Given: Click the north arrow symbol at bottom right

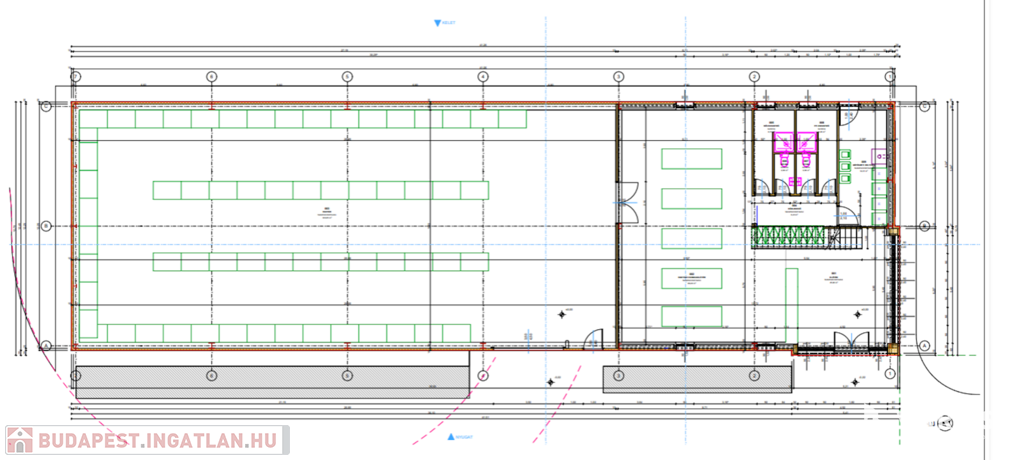Looking at the screenshot, I should (944, 422).
